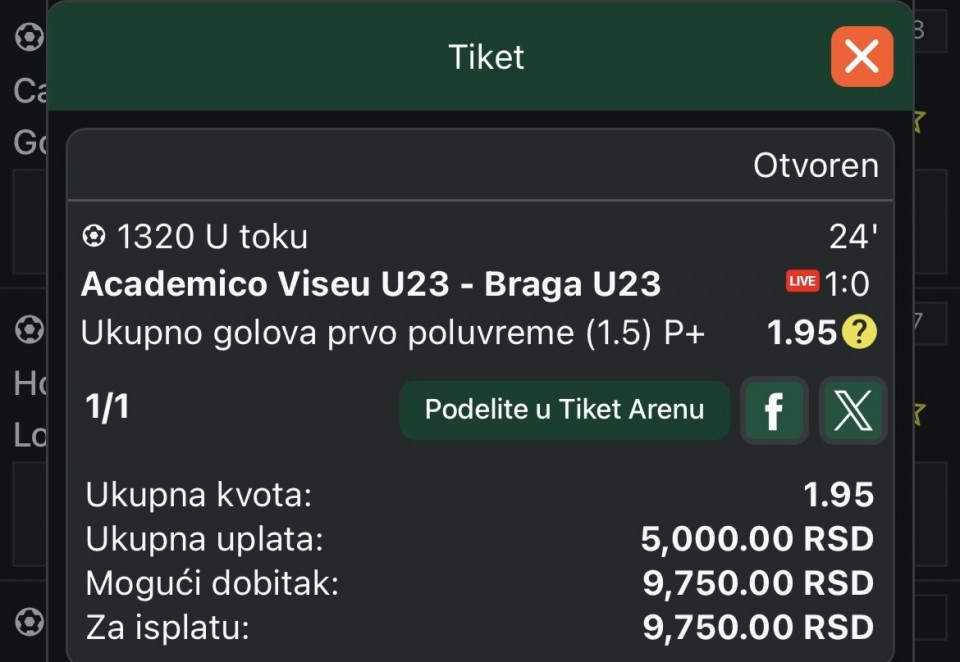Click the 24' match minute indicator
Screen dimensions: 960x662
click(853, 237)
